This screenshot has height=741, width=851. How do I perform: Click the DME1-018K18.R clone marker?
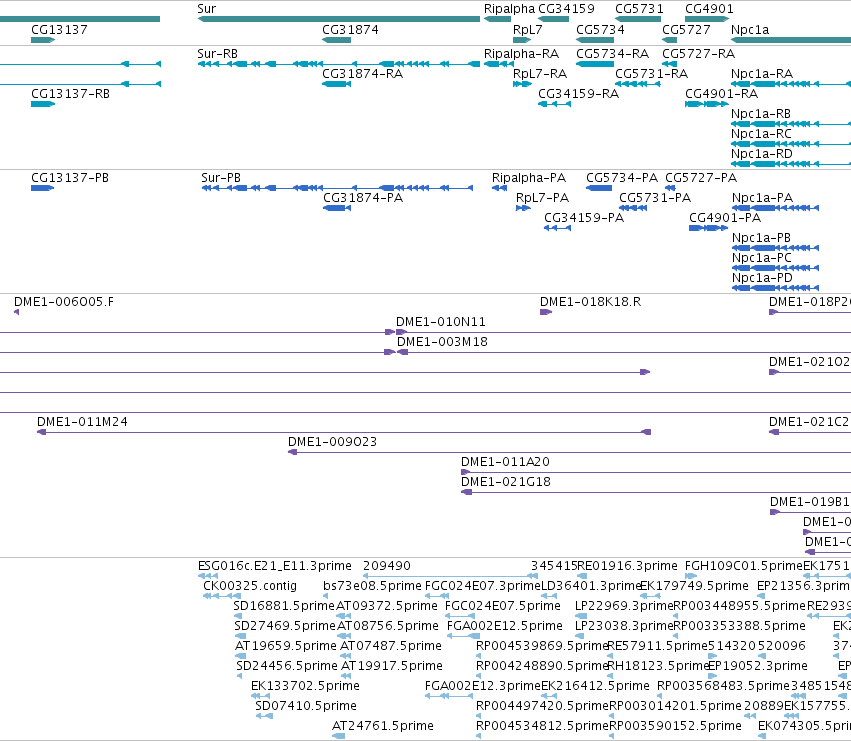click(x=546, y=312)
